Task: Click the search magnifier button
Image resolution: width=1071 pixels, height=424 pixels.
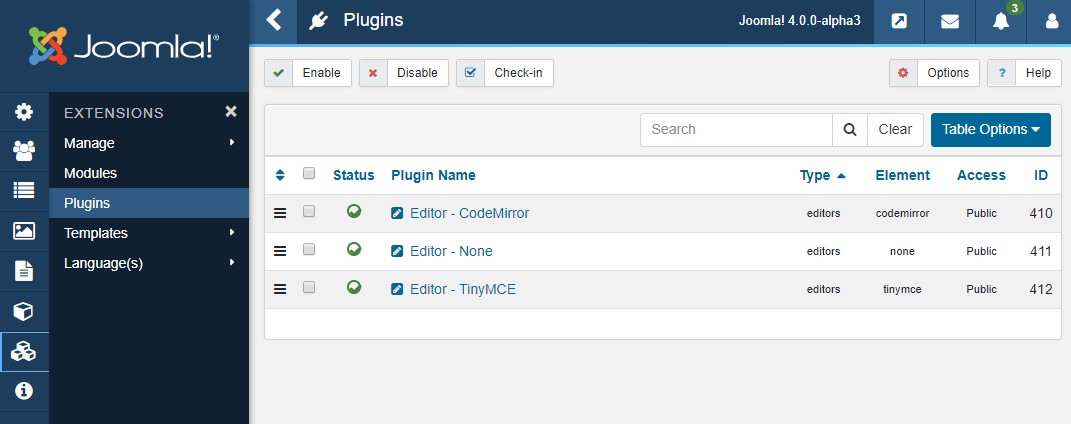Action: coord(850,130)
